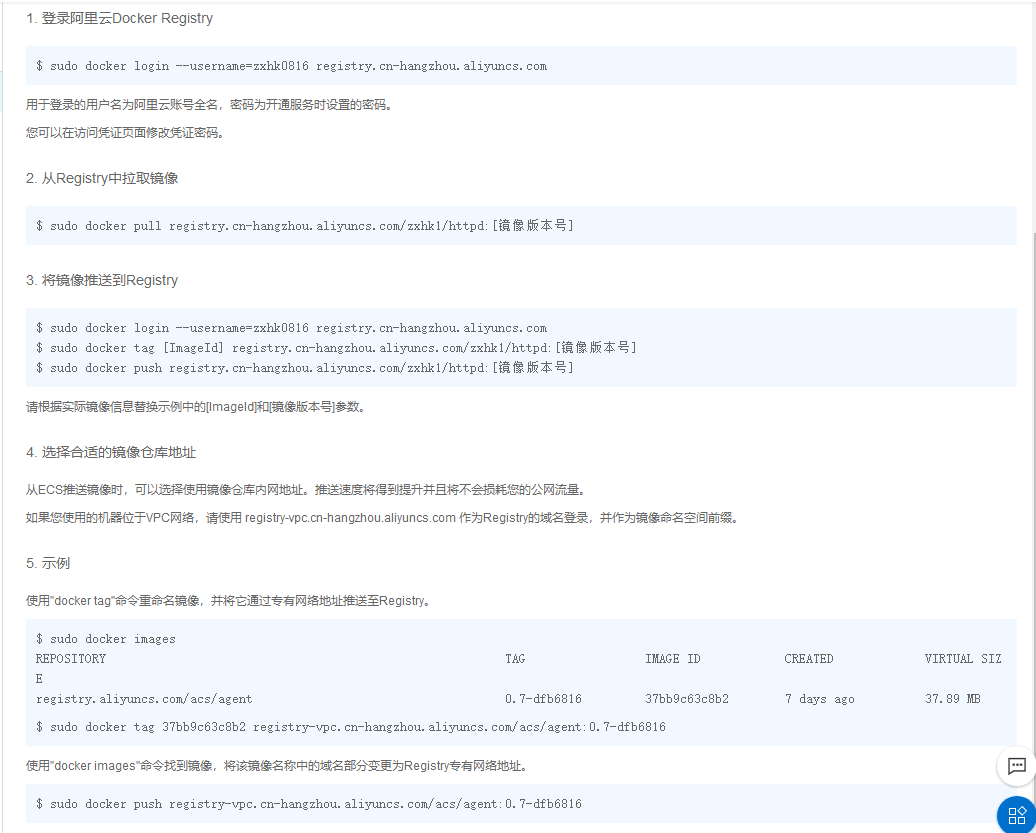Click the 'registry.aliyuncs.com/acs/agent' repository cell

144,699
